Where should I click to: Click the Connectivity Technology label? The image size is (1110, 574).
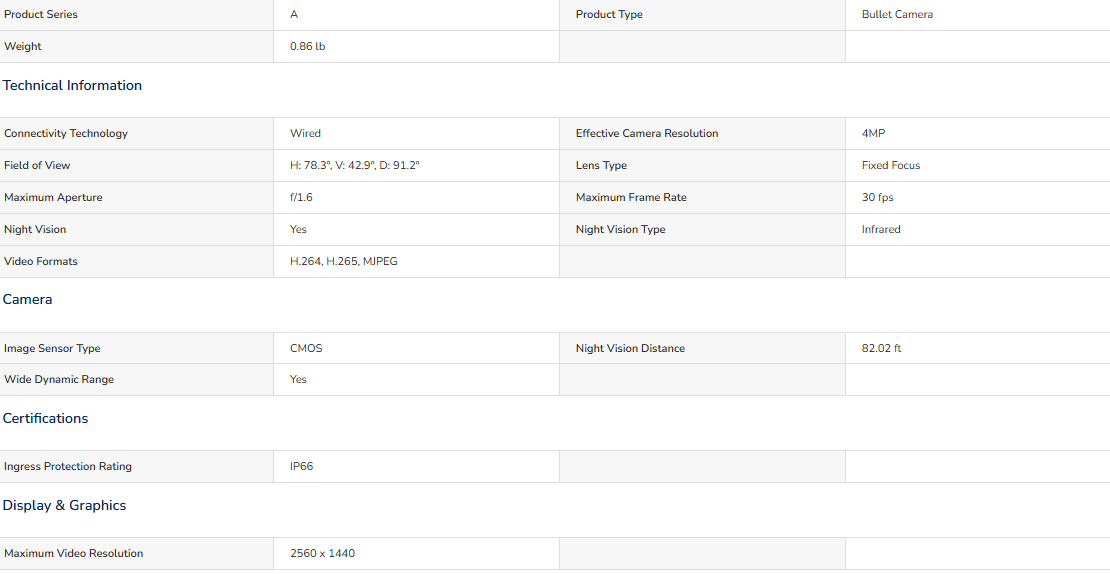66,133
